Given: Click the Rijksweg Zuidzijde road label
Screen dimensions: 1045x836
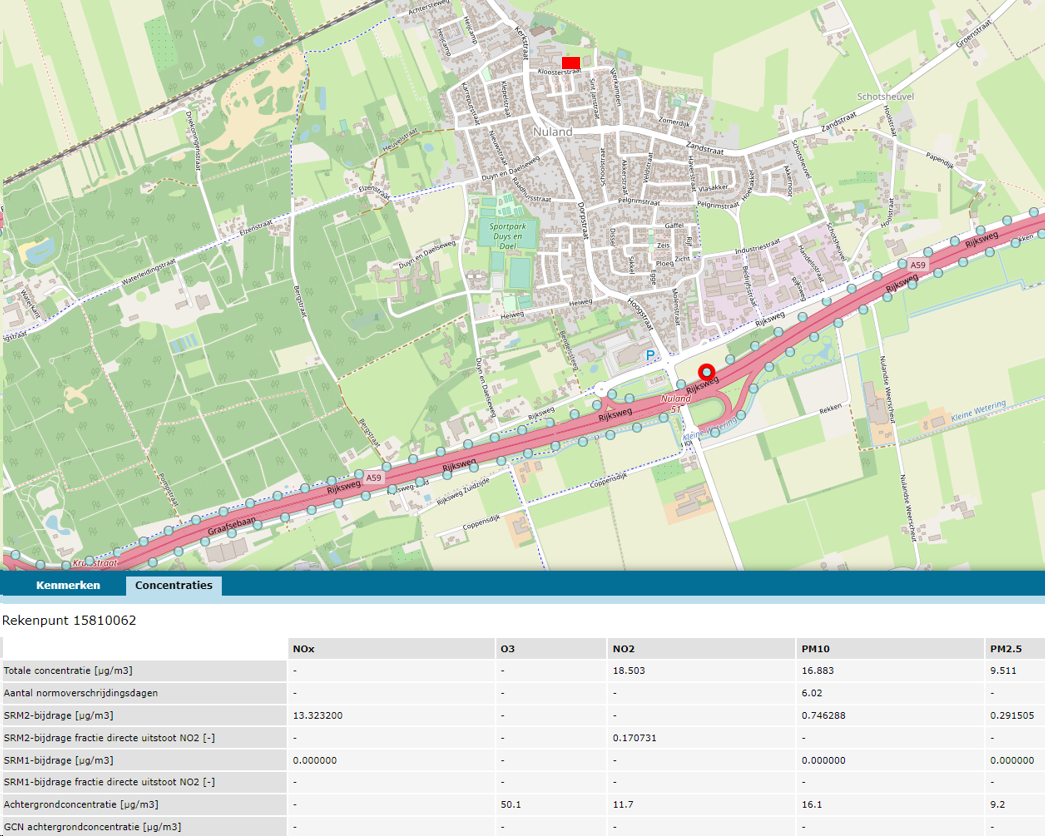Looking at the screenshot, I should coord(463,491).
